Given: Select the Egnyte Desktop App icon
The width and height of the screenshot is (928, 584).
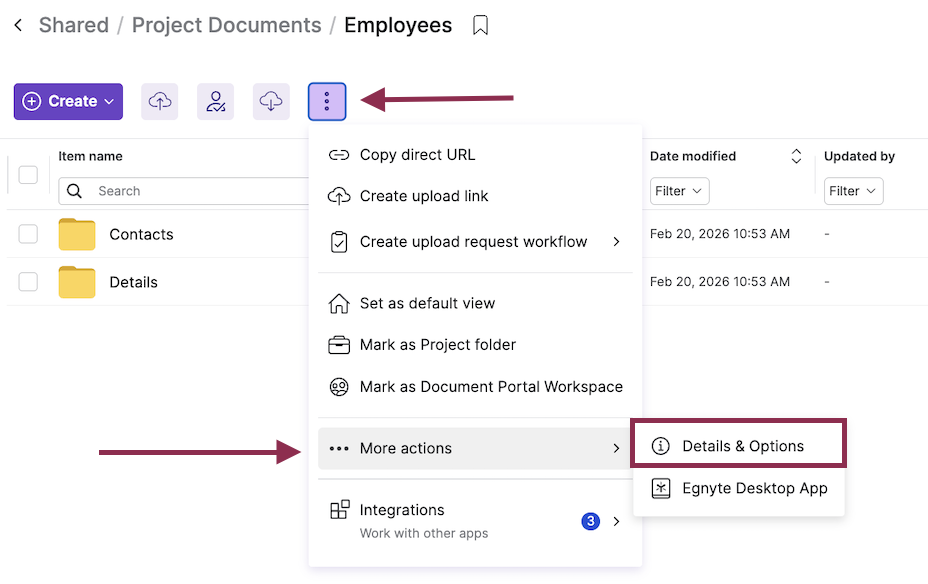Looking at the screenshot, I should [661, 489].
